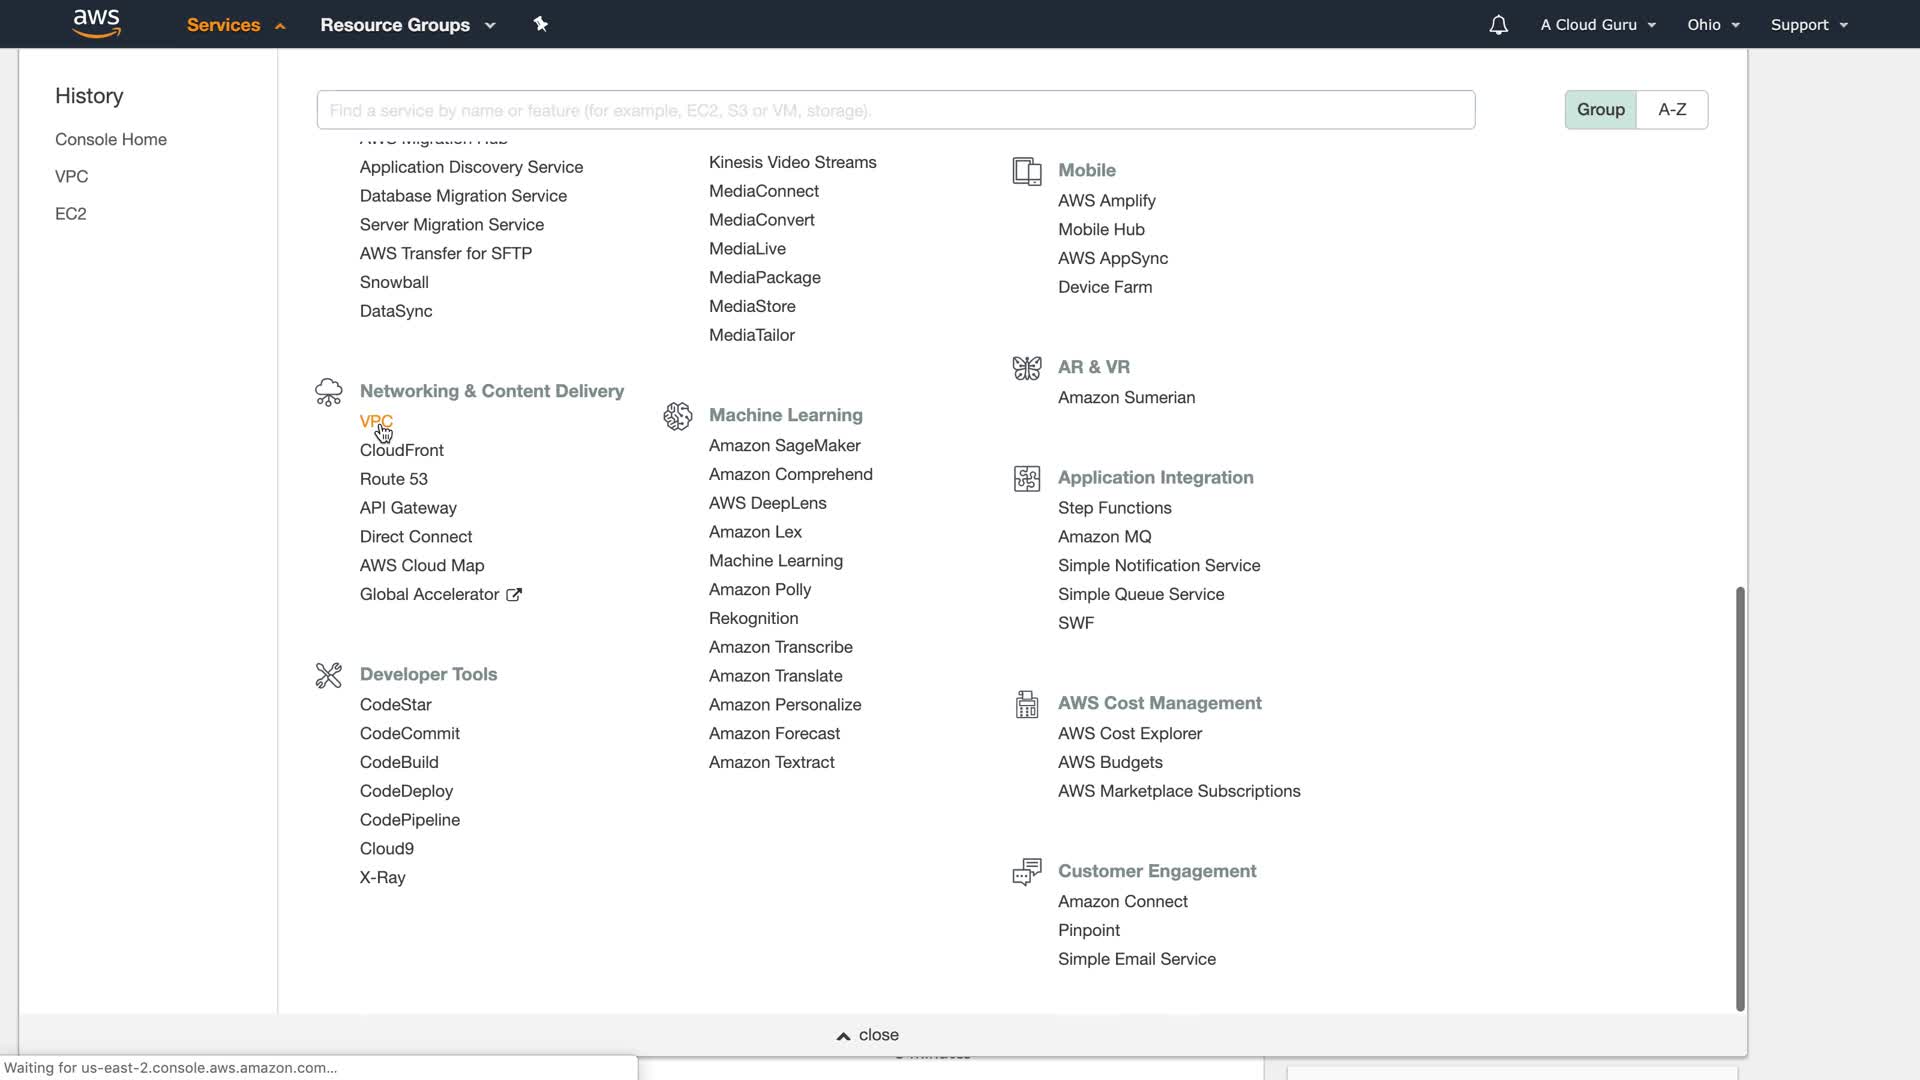Viewport: 1920px width, 1080px height.
Task: Switch service view to Group
Action: 1600,110
